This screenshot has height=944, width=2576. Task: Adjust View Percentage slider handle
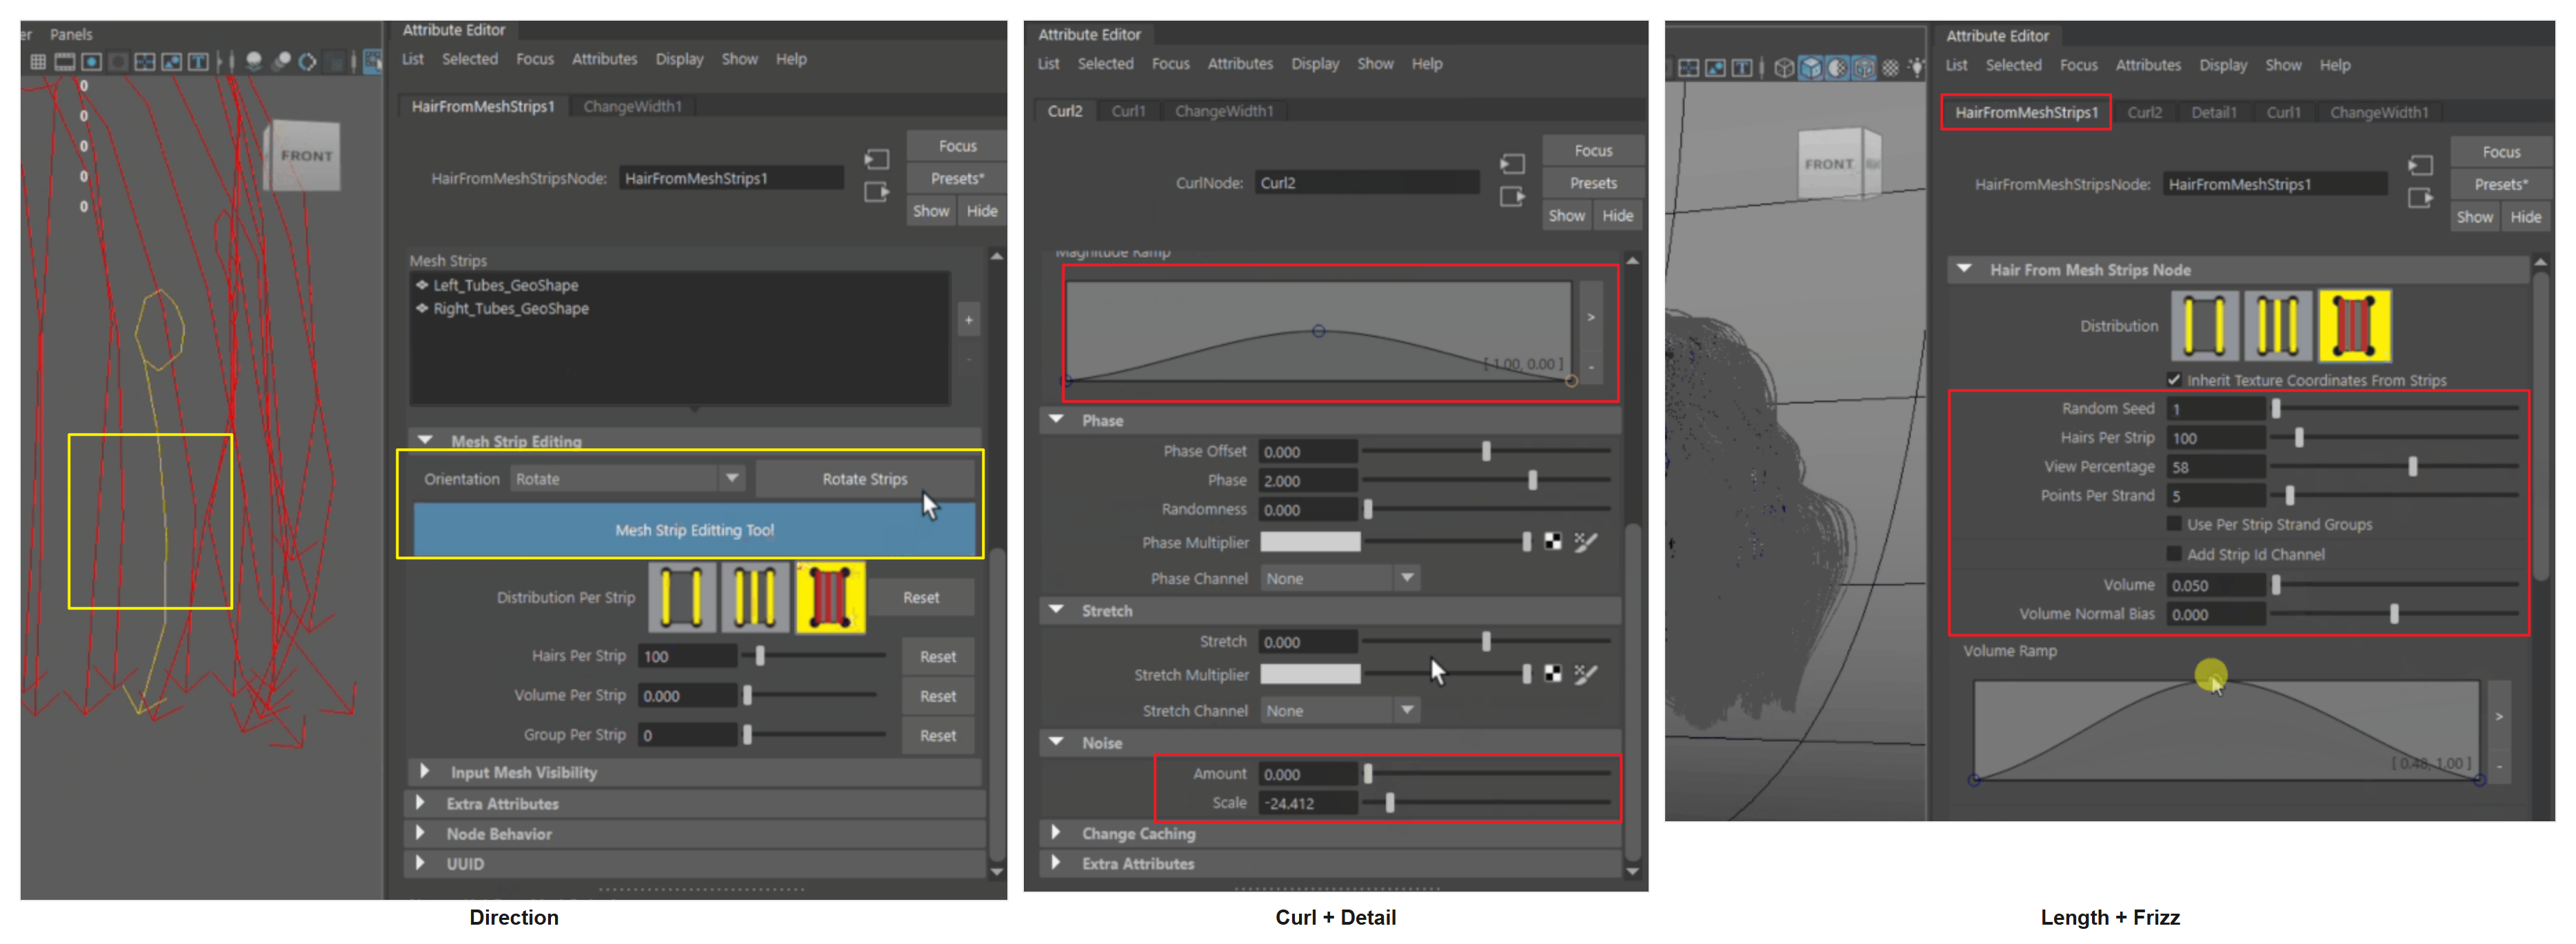(x=2413, y=466)
